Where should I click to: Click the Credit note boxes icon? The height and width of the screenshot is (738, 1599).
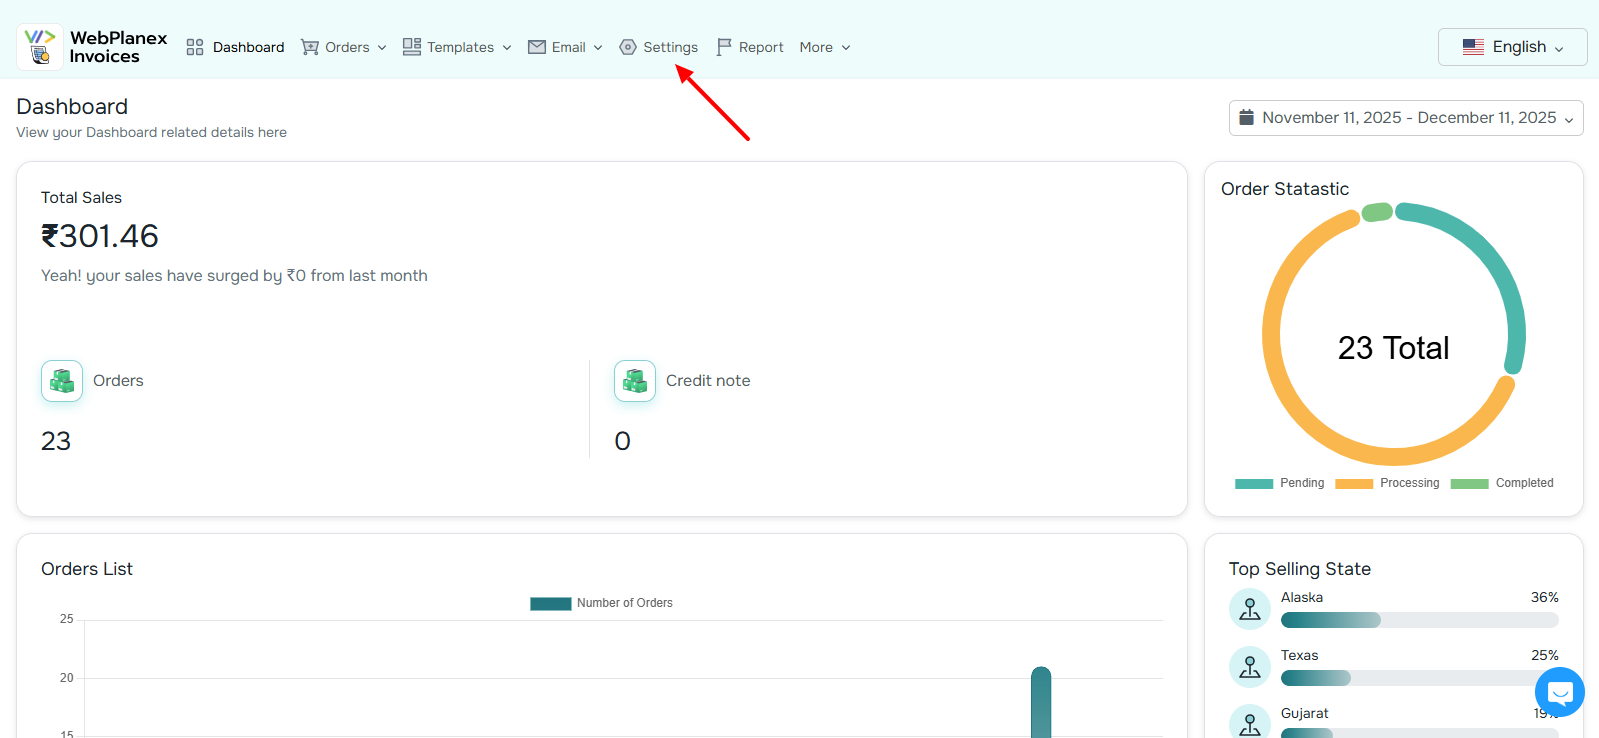tap(635, 381)
